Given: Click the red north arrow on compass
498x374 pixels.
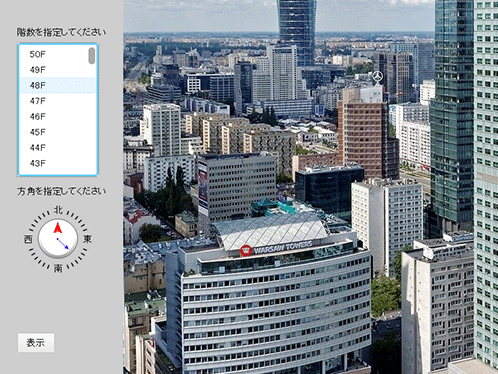Looking at the screenshot, I should (58, 228).
